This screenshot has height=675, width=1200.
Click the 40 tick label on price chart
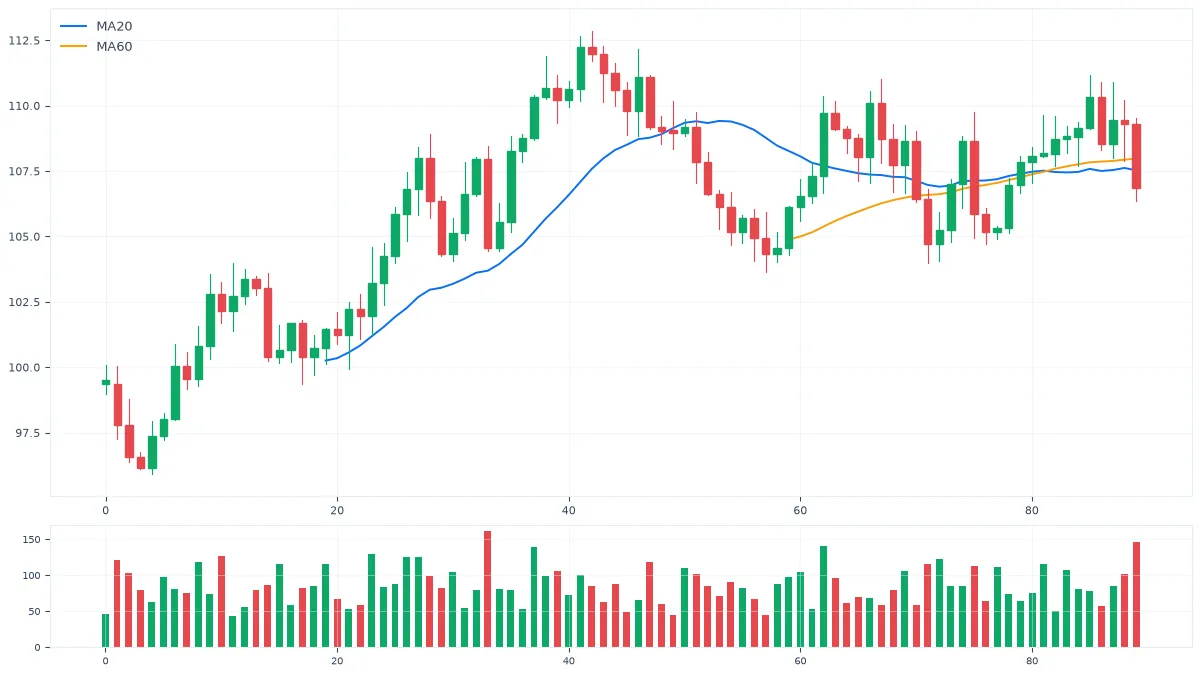point(569,511)
